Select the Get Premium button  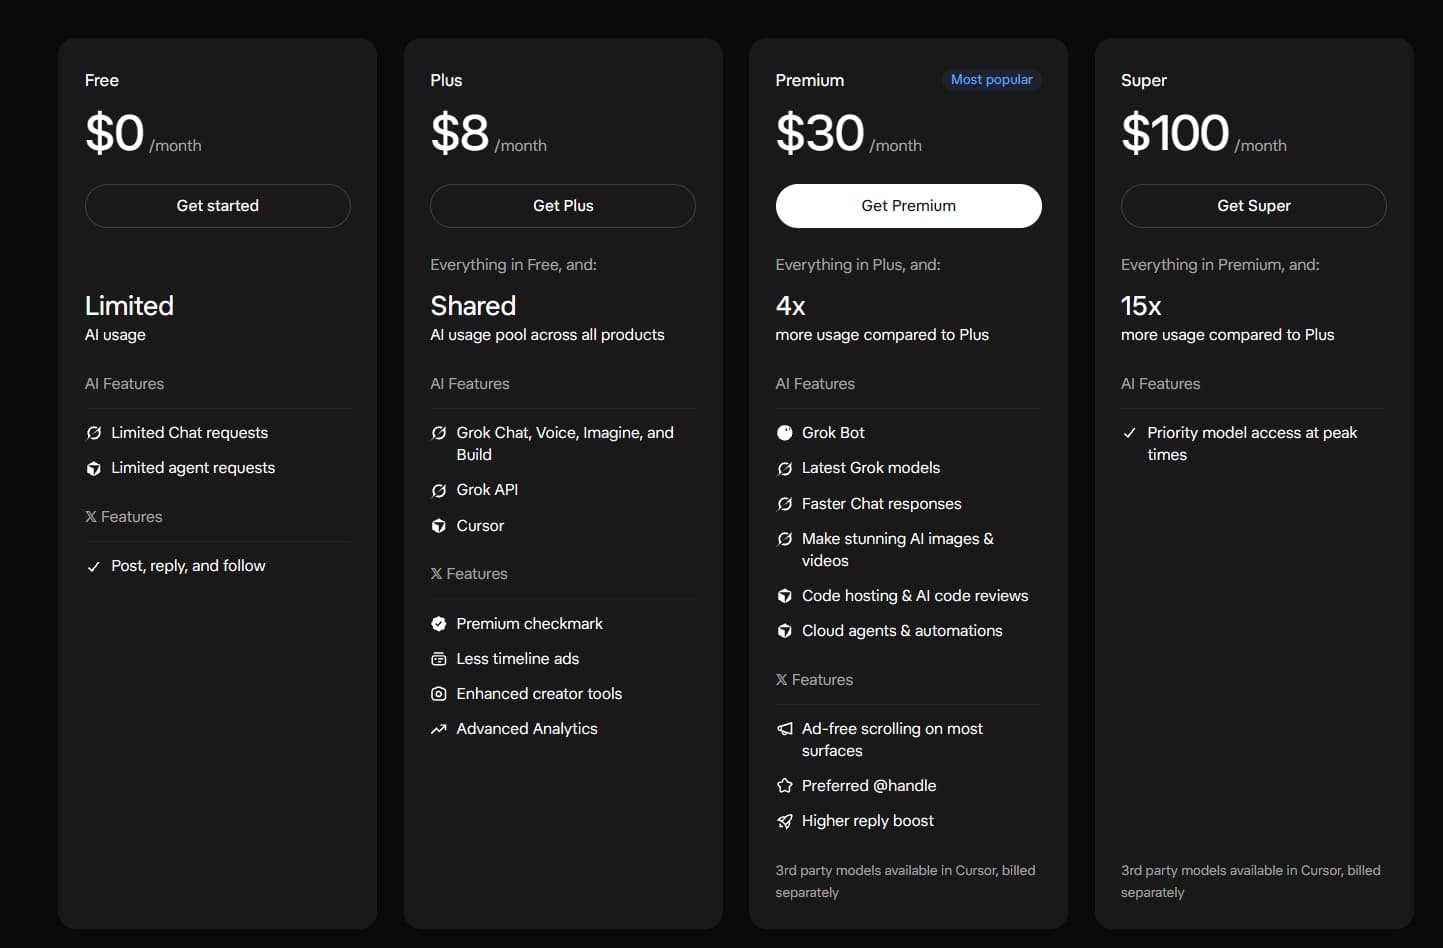tap(909, 206)
